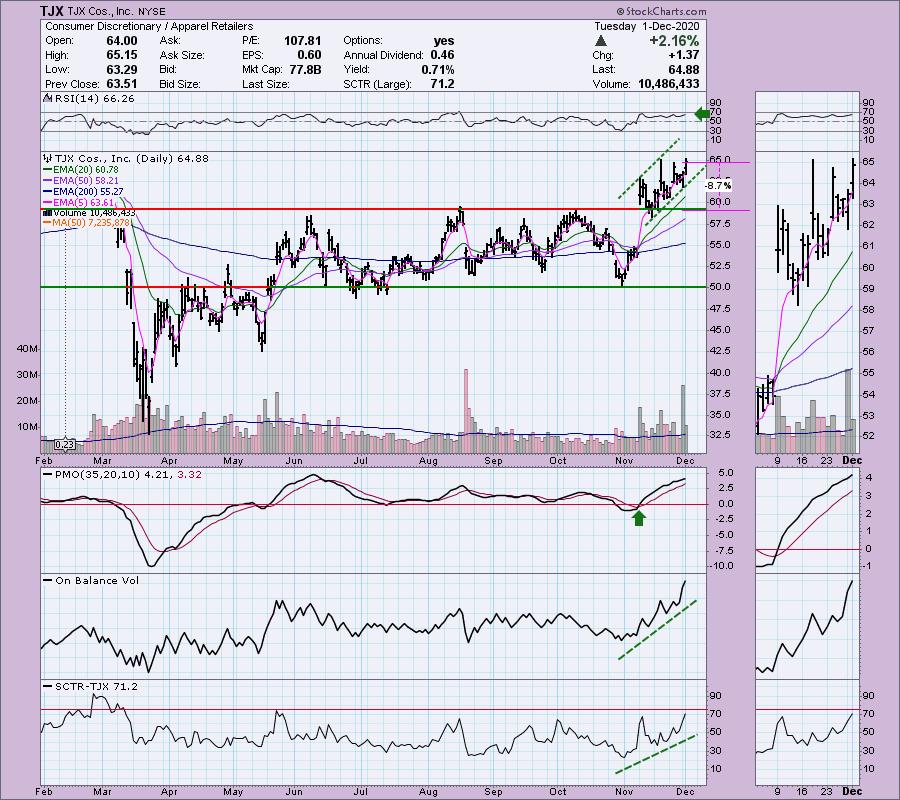This screenshot has width=900, height=800.
Task: Click the Open value 64.00
Action: [122, 41]
